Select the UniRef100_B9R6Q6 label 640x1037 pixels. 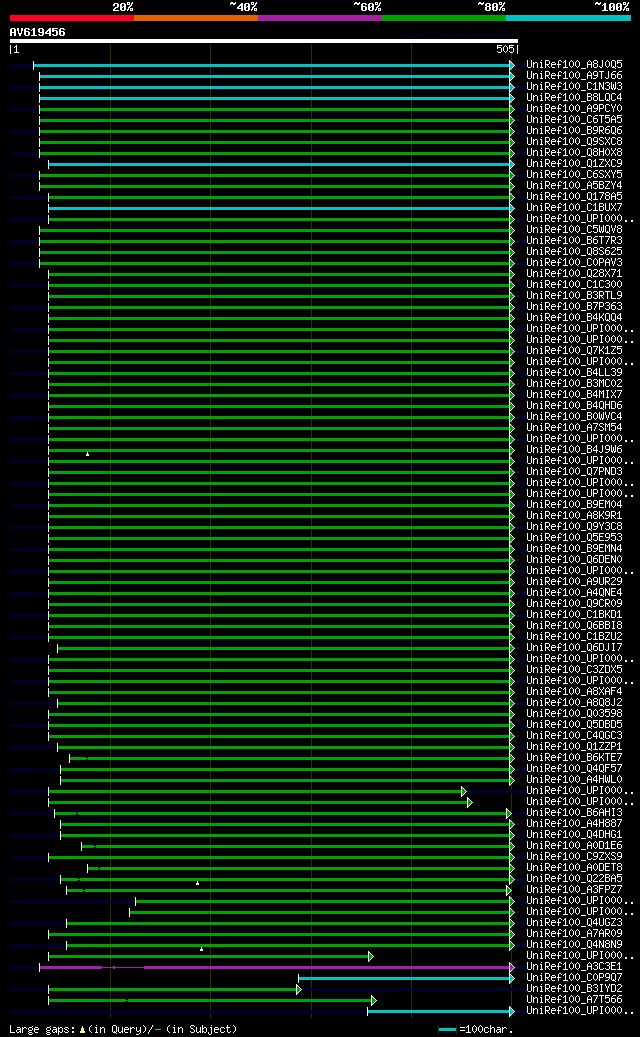point(574,131)
